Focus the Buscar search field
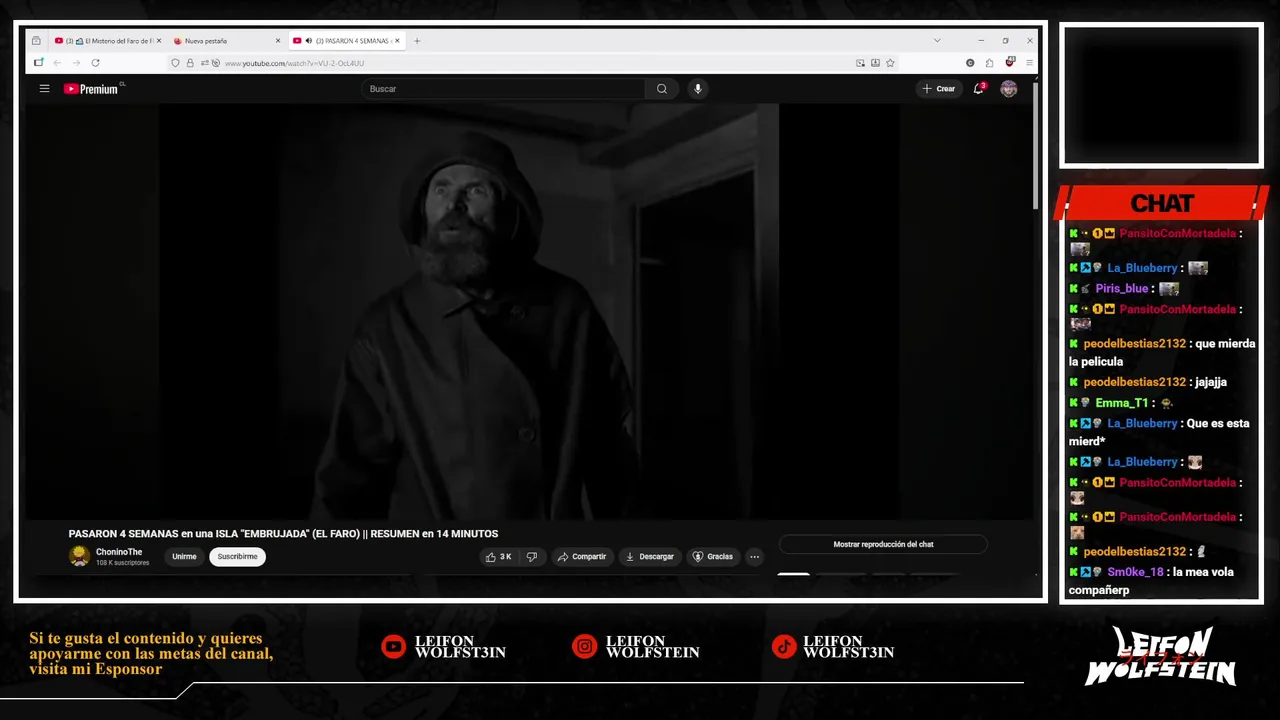This screenshot has height=720, width=1280. click(x=504, y=89)
